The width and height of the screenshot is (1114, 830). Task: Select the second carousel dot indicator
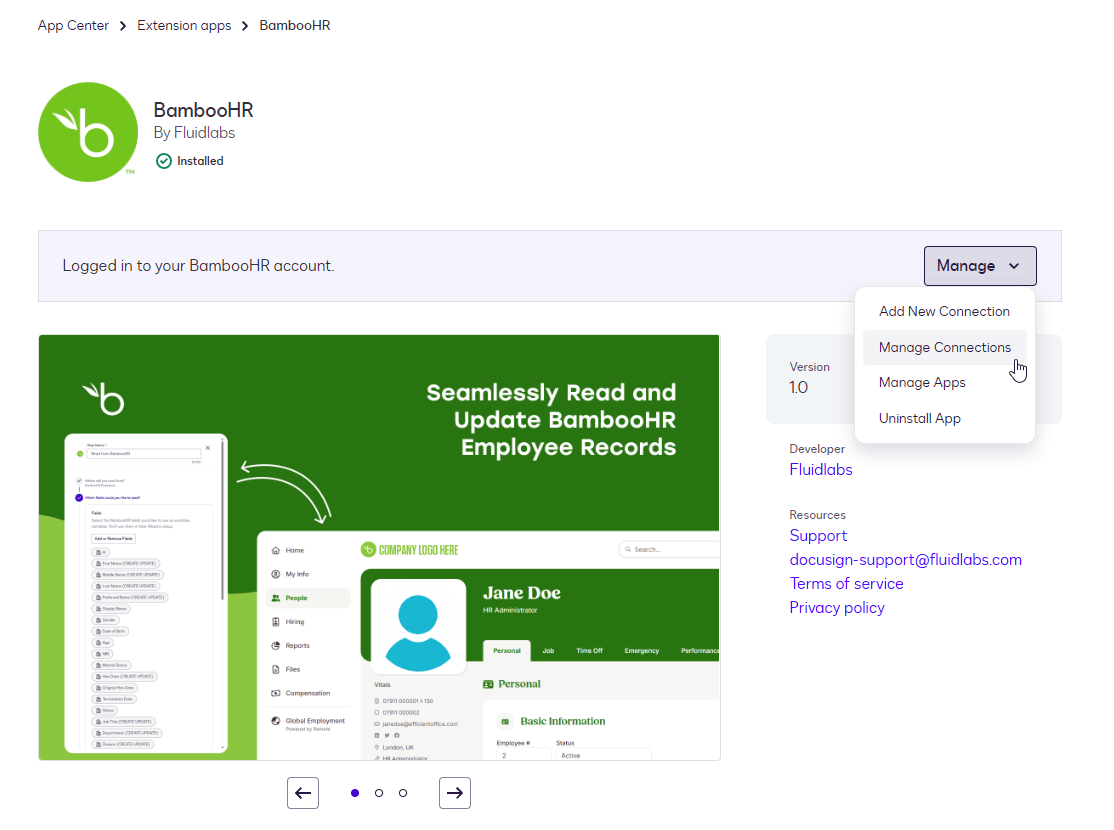click(x=379, y=793)
